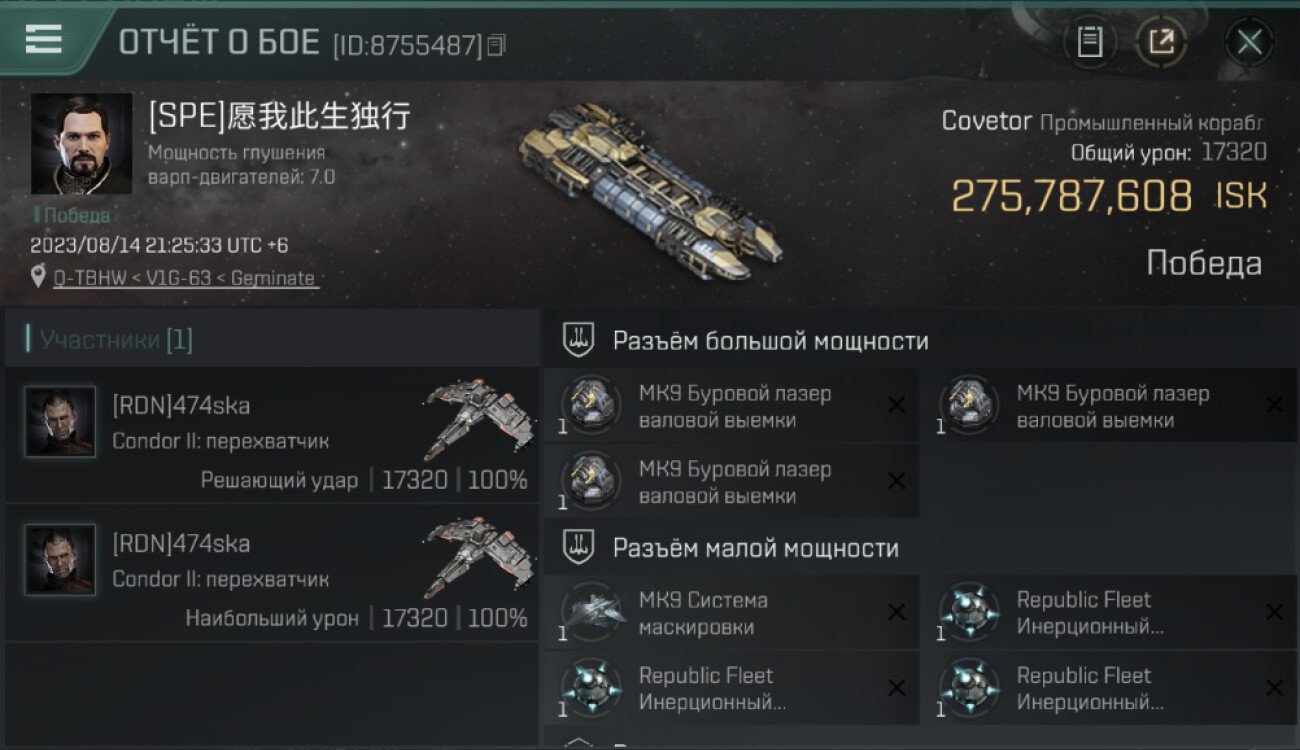Close the battle report window
1300x750 pixels.
tap(1249, 42)
